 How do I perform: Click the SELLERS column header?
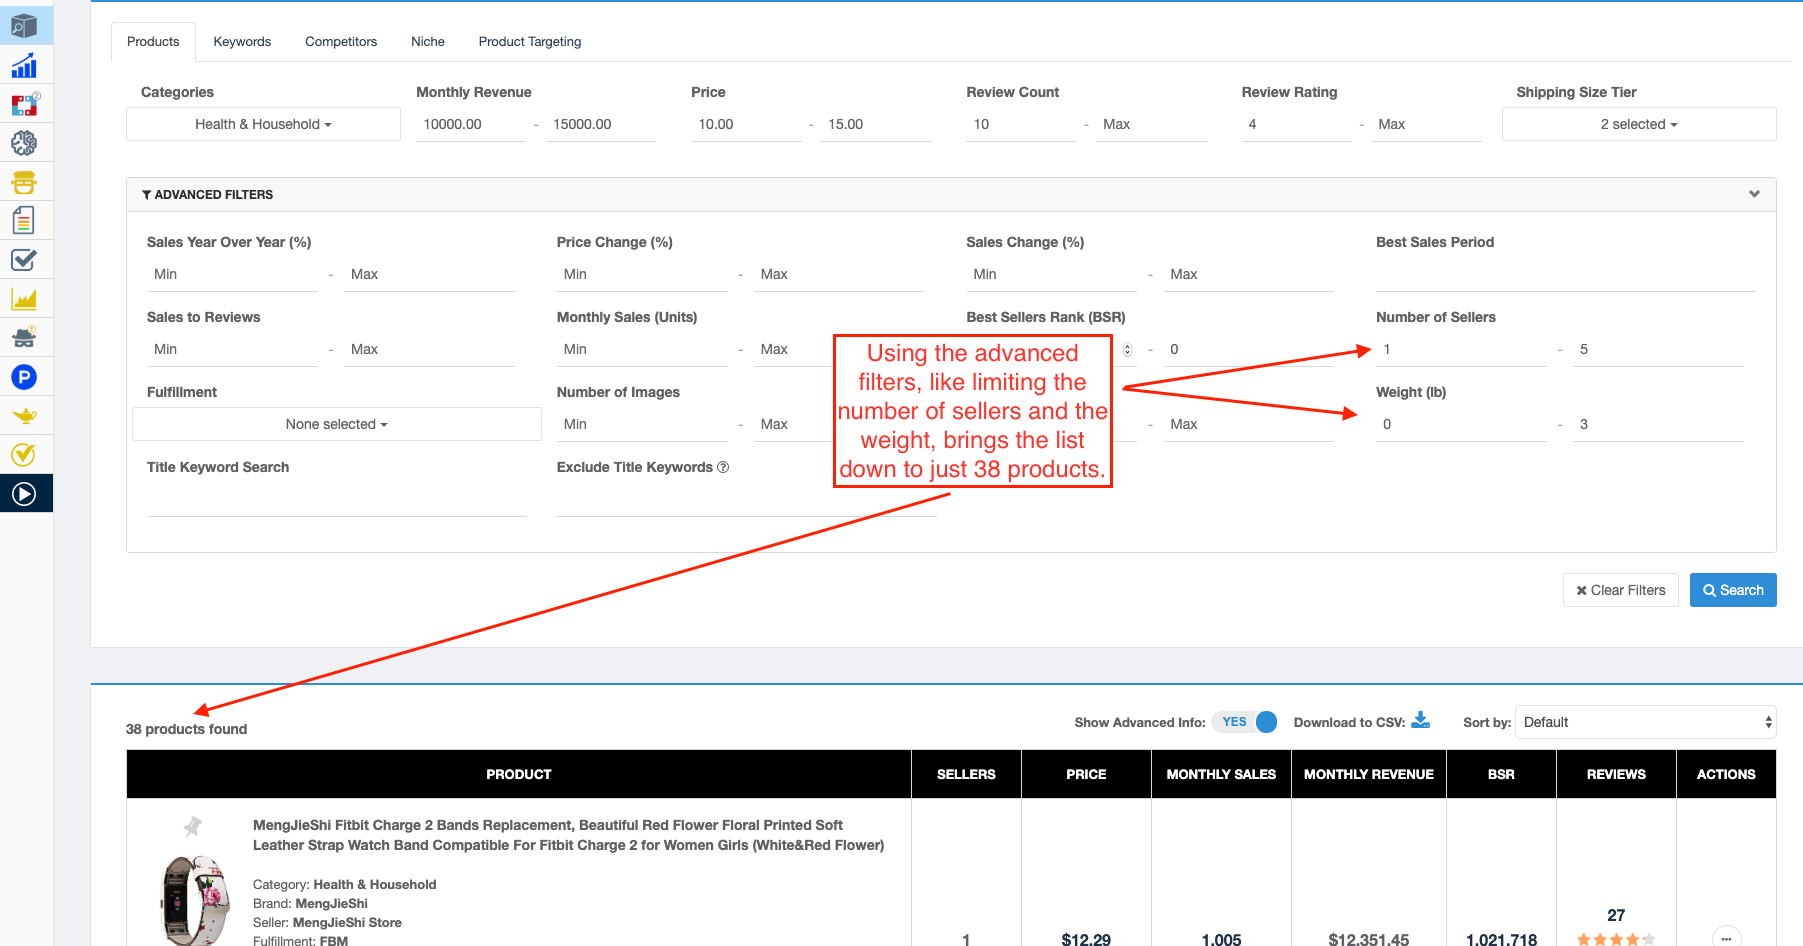point(966,774)
